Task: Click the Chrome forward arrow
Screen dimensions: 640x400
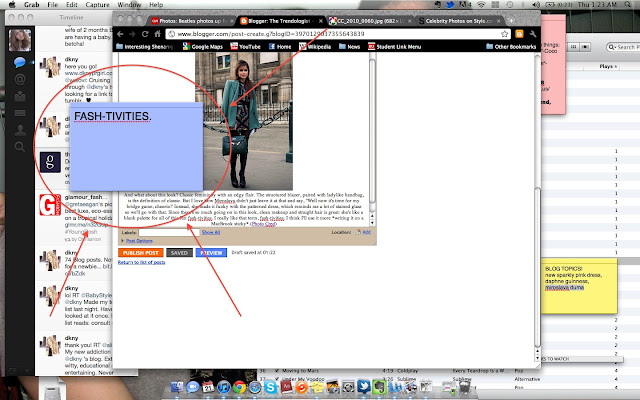Action: point(132,34)
